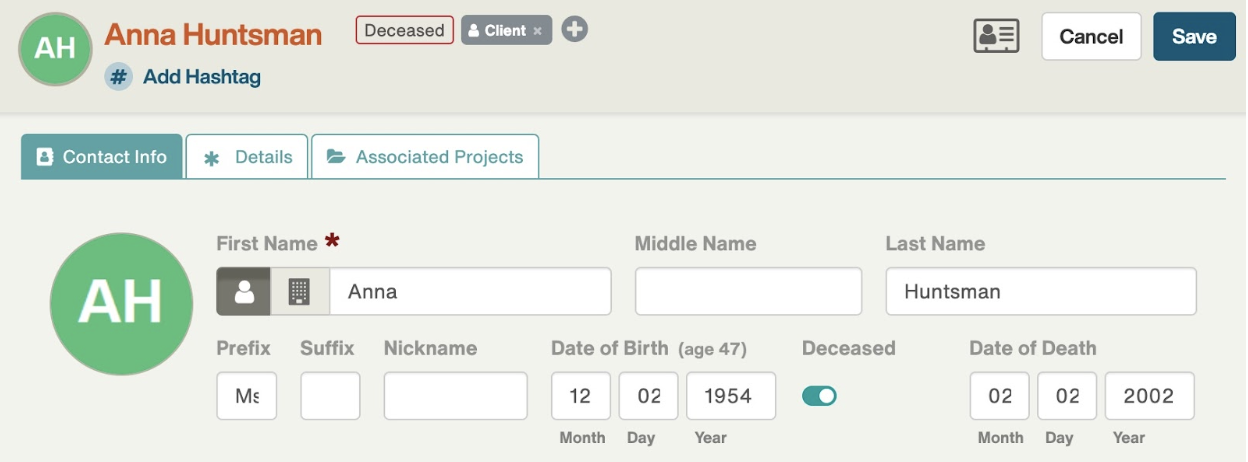
Task: Click the Prefix field showing Ms
Action: tap(247, 396)
